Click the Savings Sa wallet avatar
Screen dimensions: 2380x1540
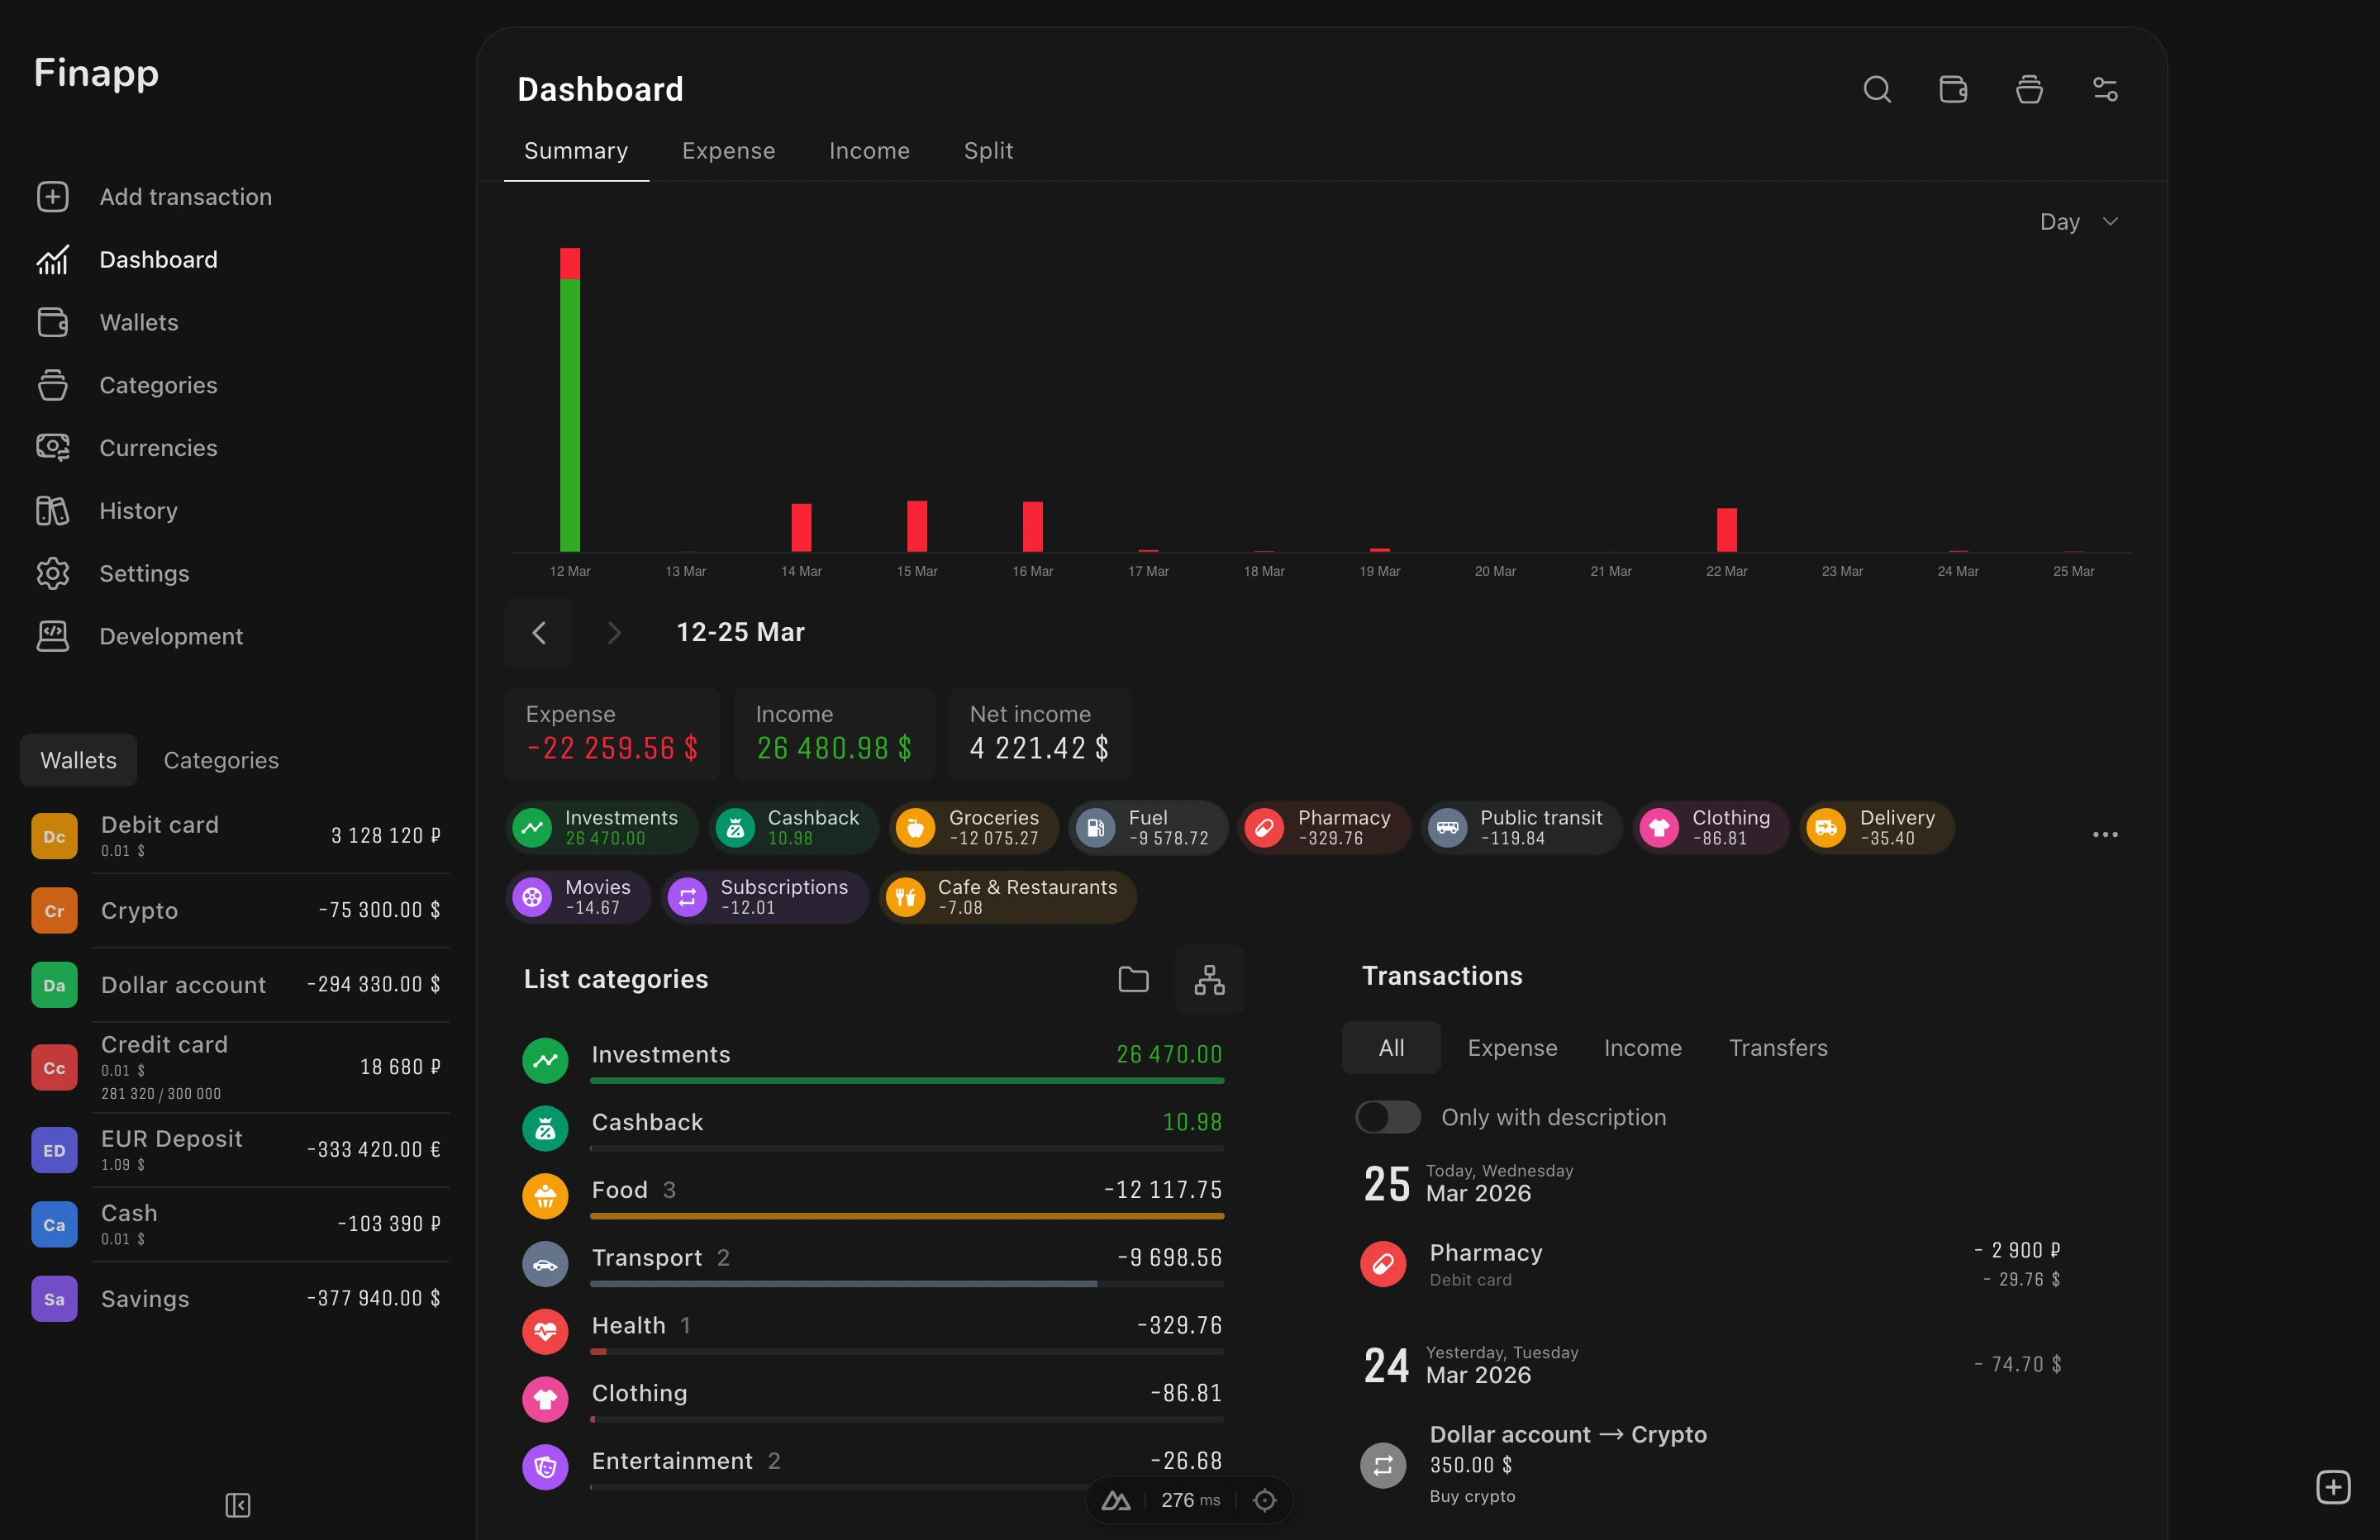pyautogui.click(x=54, y=1299)
